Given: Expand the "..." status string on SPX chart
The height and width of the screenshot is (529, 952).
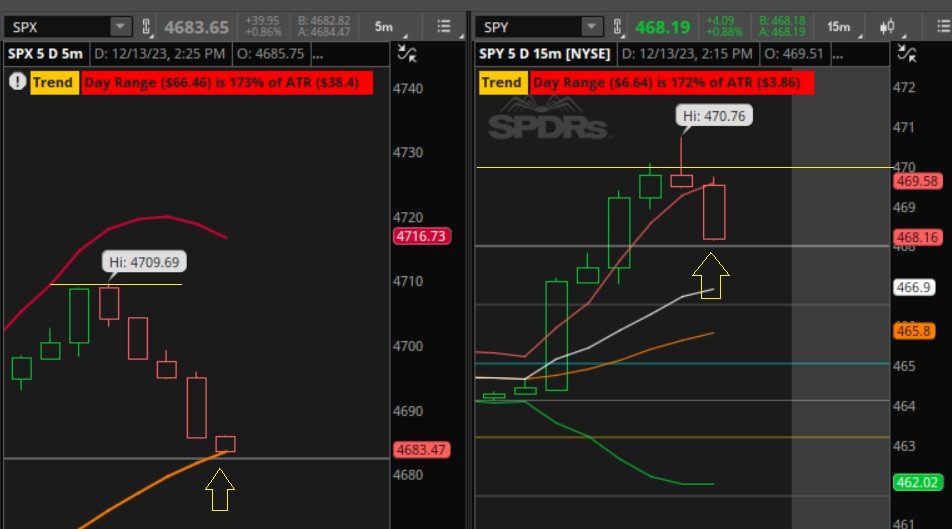Looking at the screenshot, I should point(318,53).
